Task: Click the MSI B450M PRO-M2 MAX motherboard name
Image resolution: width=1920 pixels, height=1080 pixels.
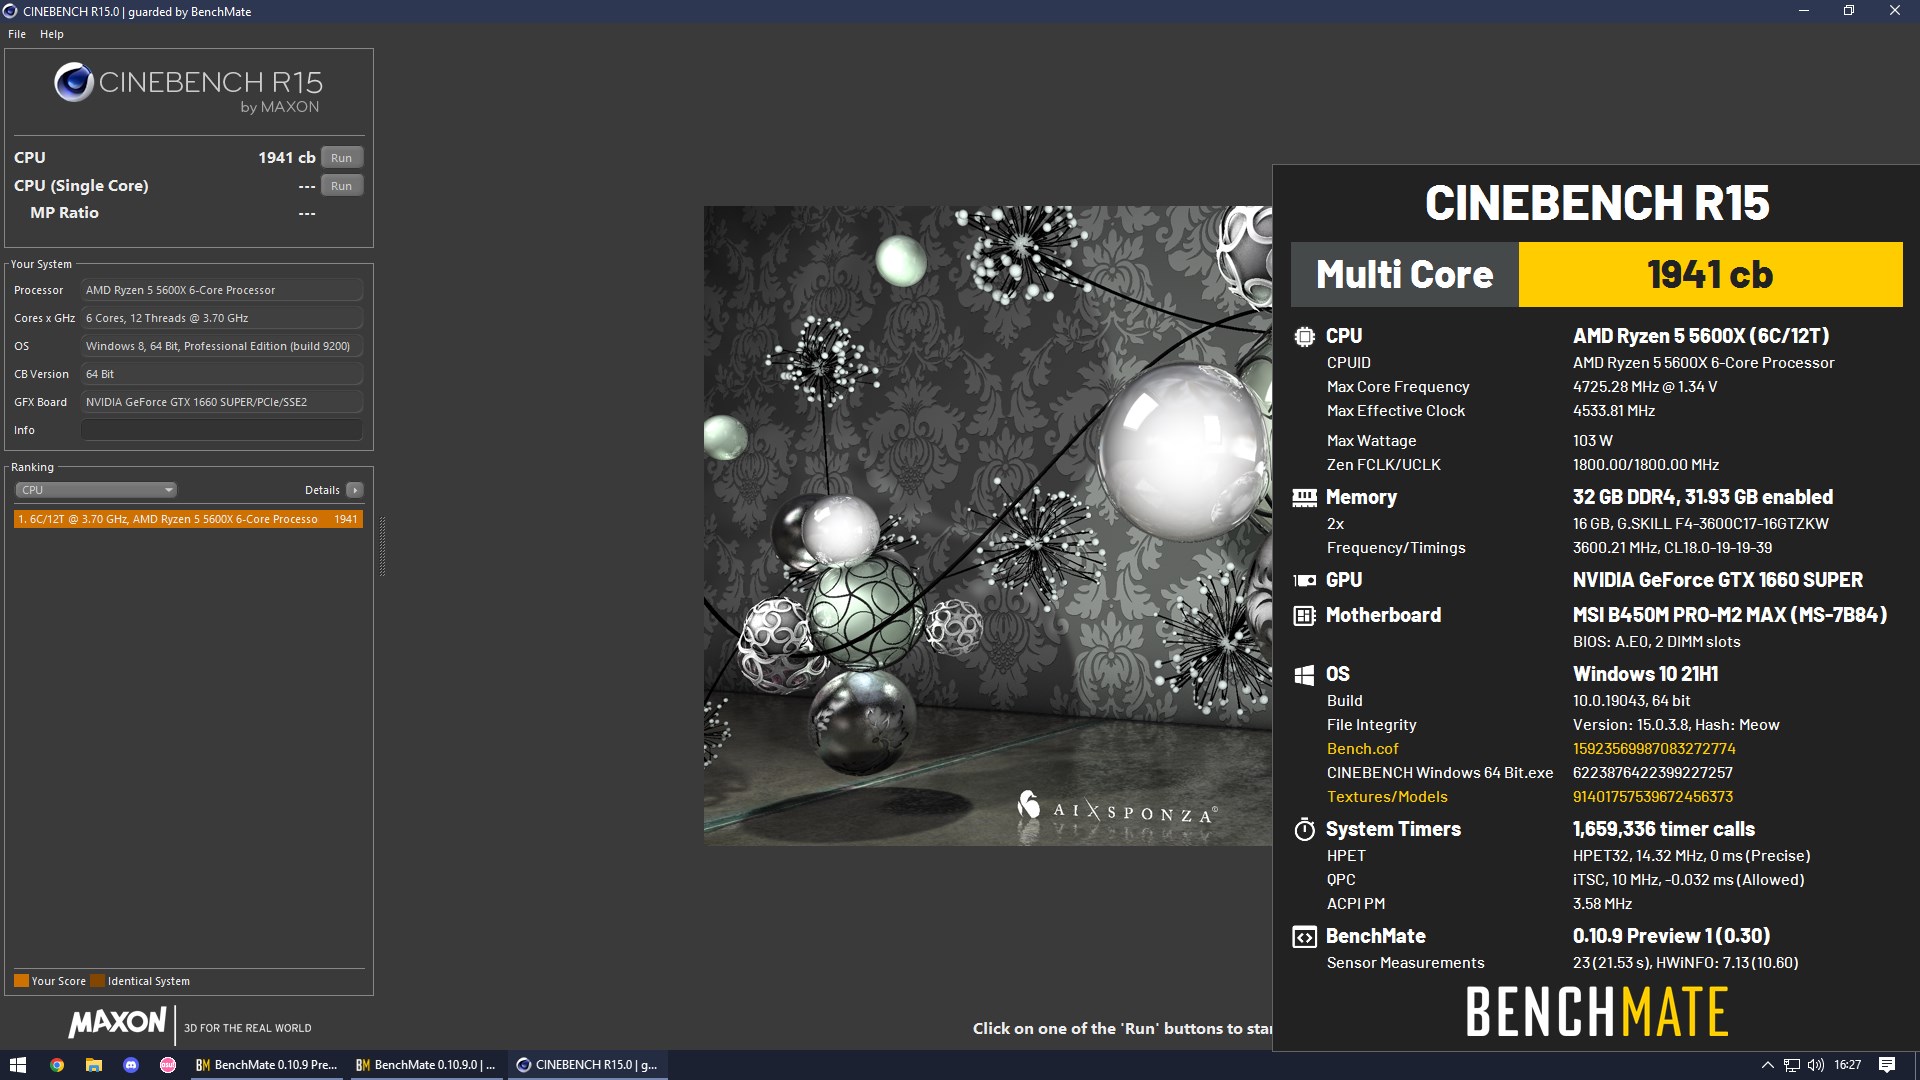Action: tap(1729, 615)
